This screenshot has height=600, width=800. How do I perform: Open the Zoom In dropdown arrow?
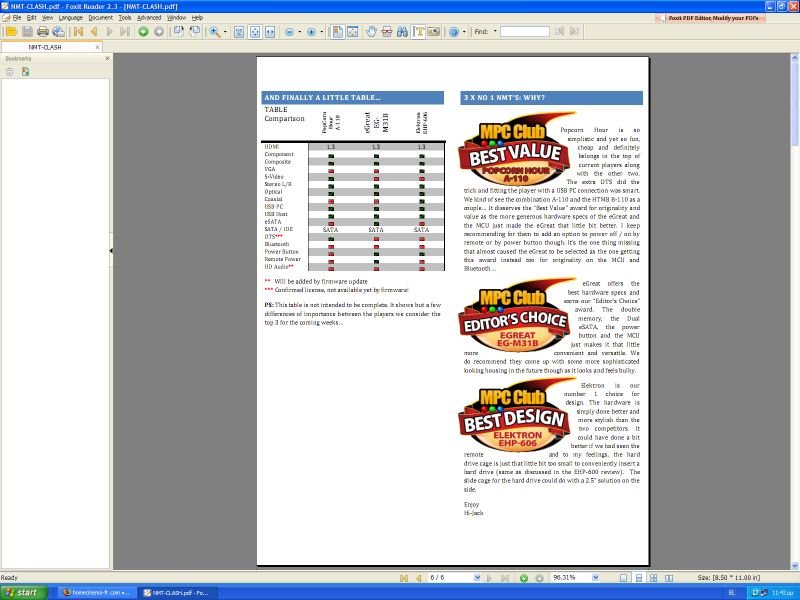(x=321, y=32)
